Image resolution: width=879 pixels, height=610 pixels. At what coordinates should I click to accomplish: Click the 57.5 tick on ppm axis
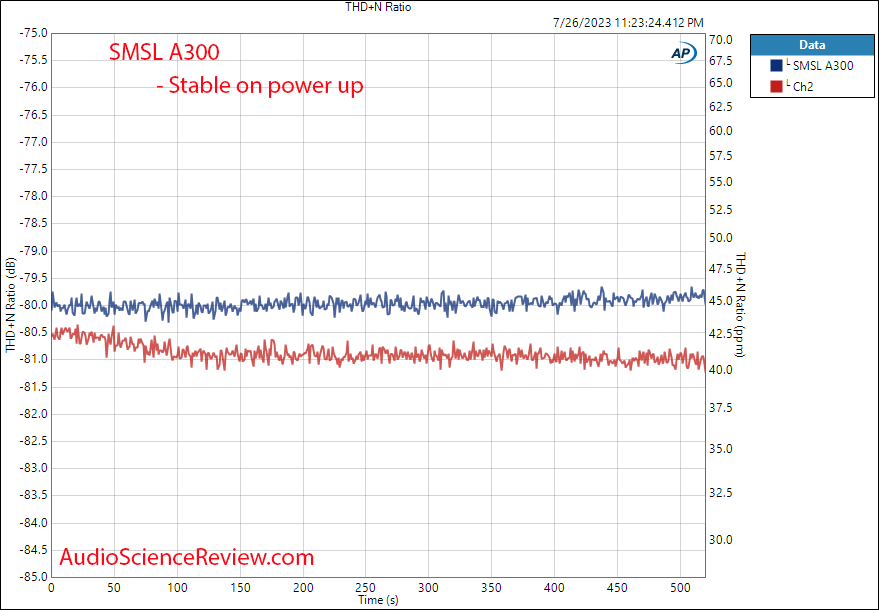[x=720, y=156]
